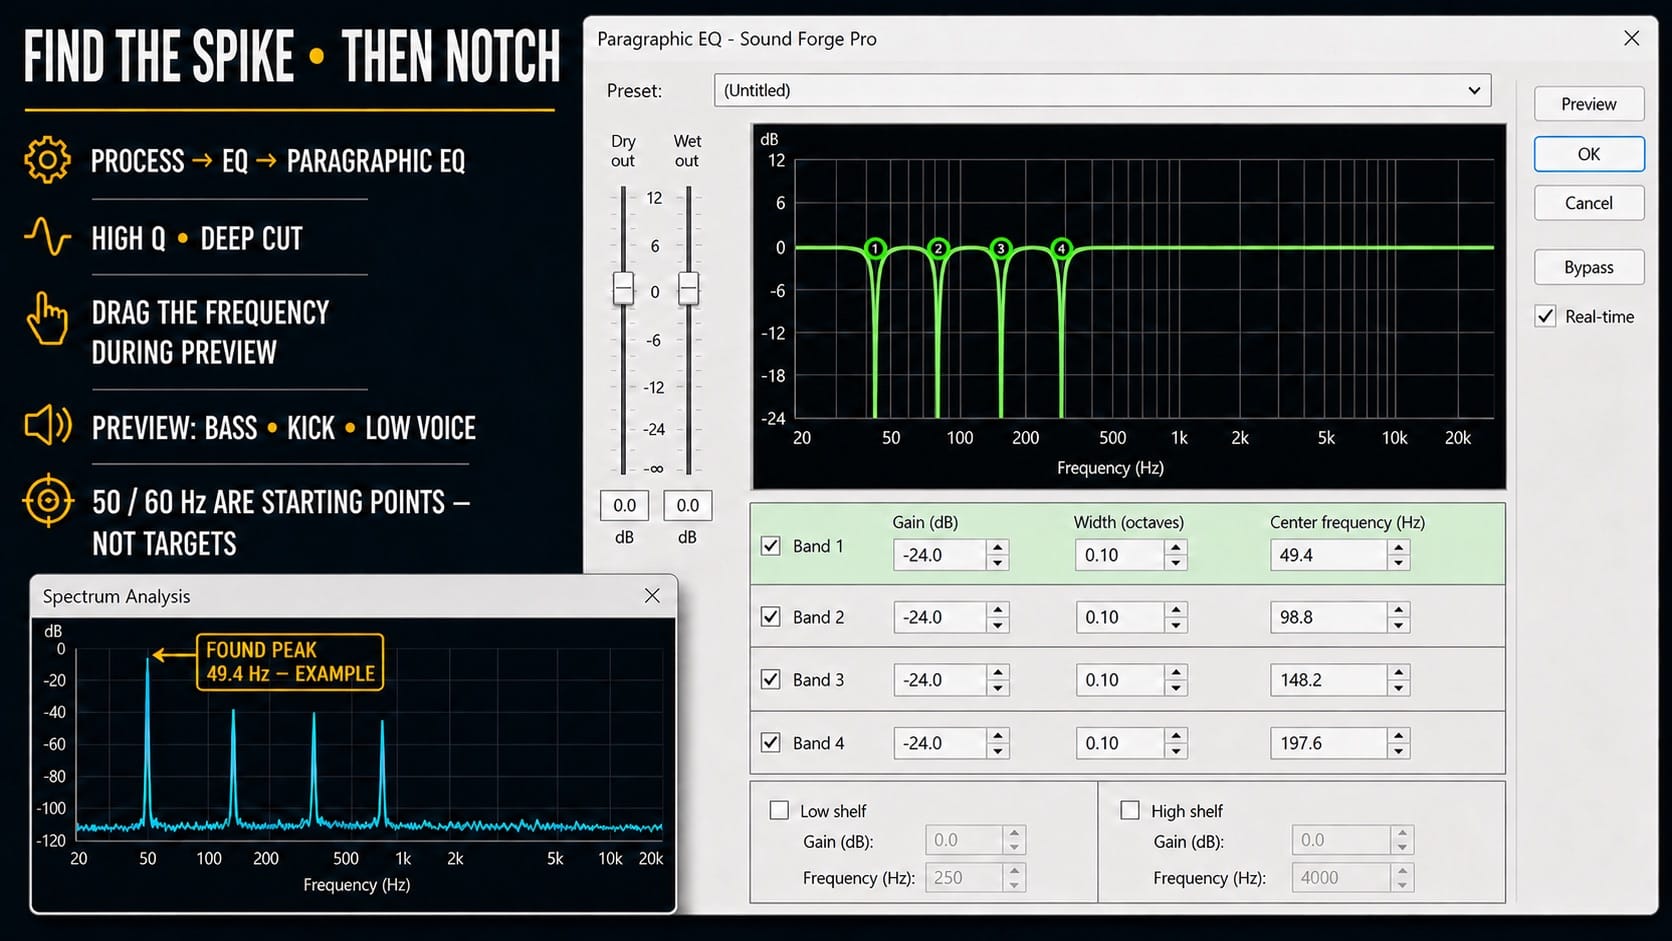Decrease Band 2 center frequency with down stepper

coord(1399,625)
